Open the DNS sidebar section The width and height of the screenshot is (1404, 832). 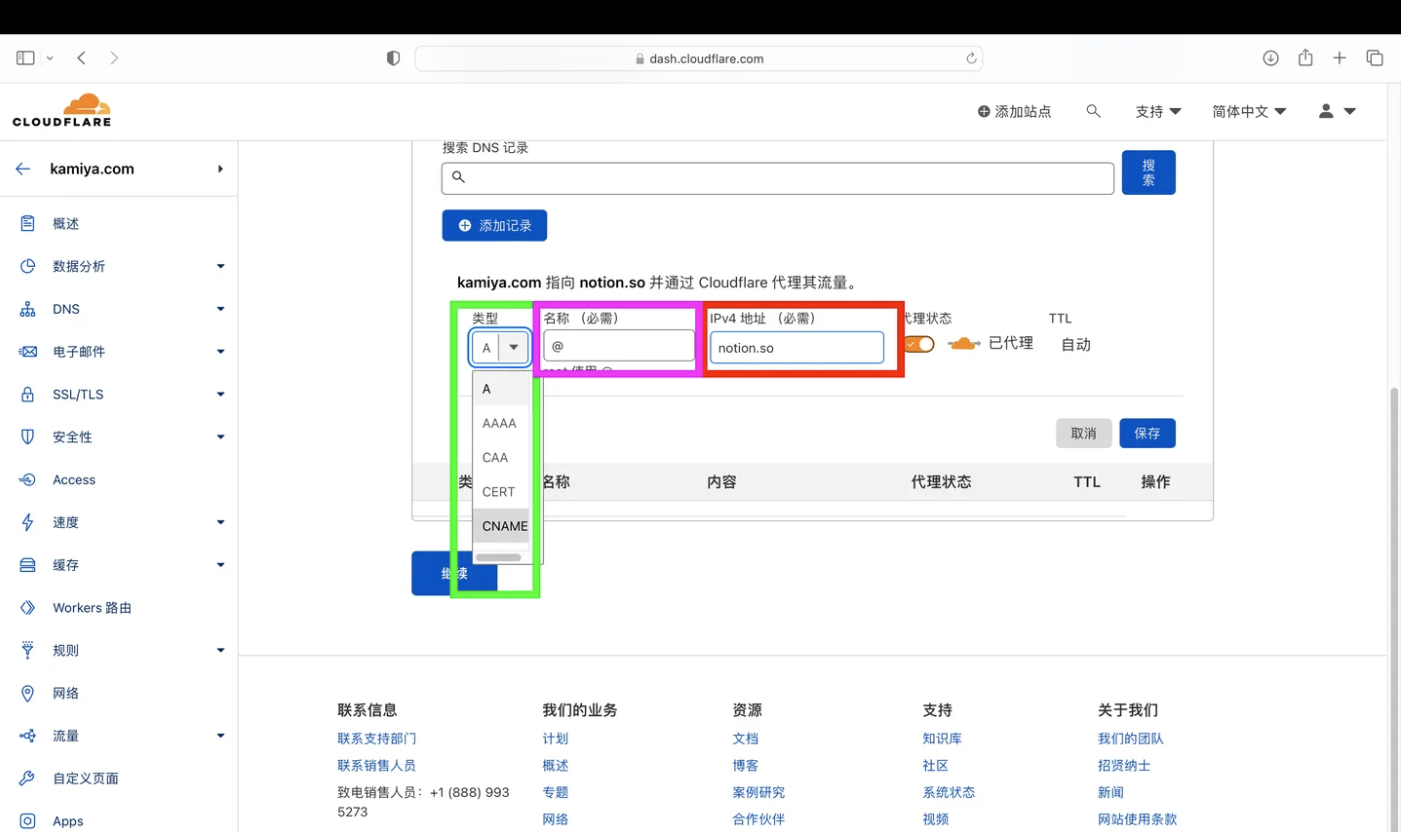[66, 309]
